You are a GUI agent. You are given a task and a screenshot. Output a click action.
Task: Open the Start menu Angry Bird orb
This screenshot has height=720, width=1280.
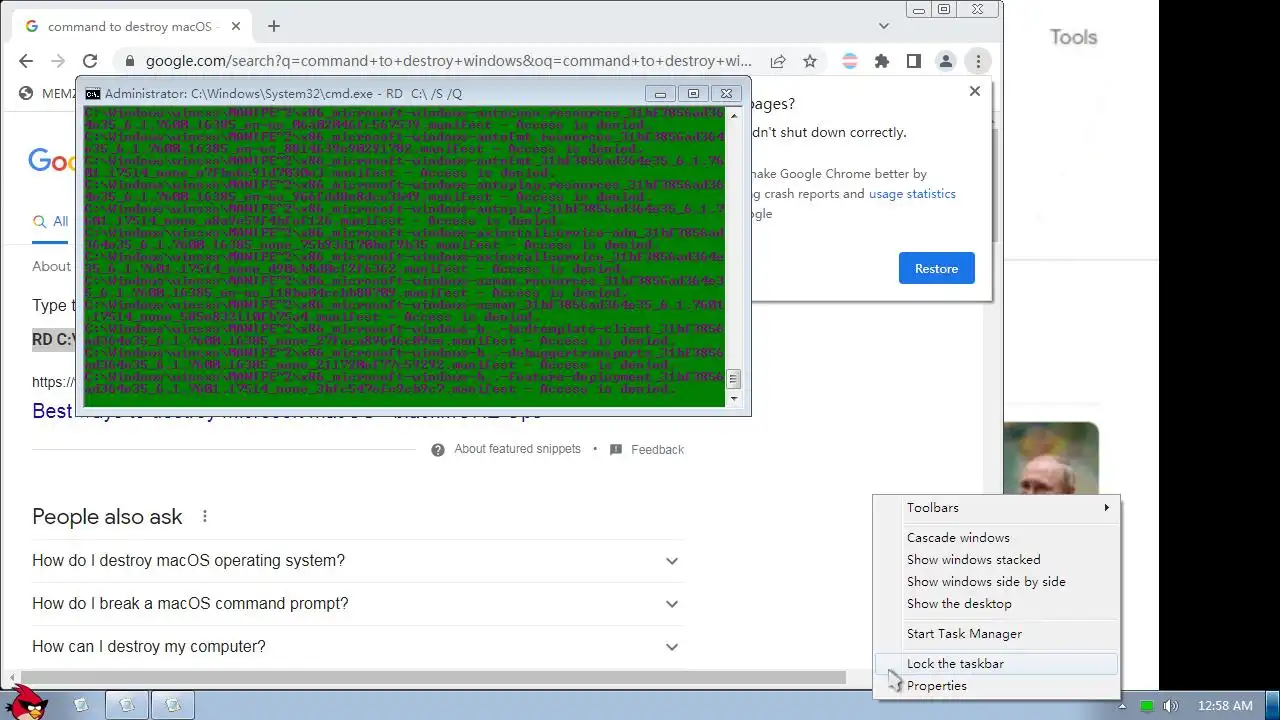(x=26, y=702)
